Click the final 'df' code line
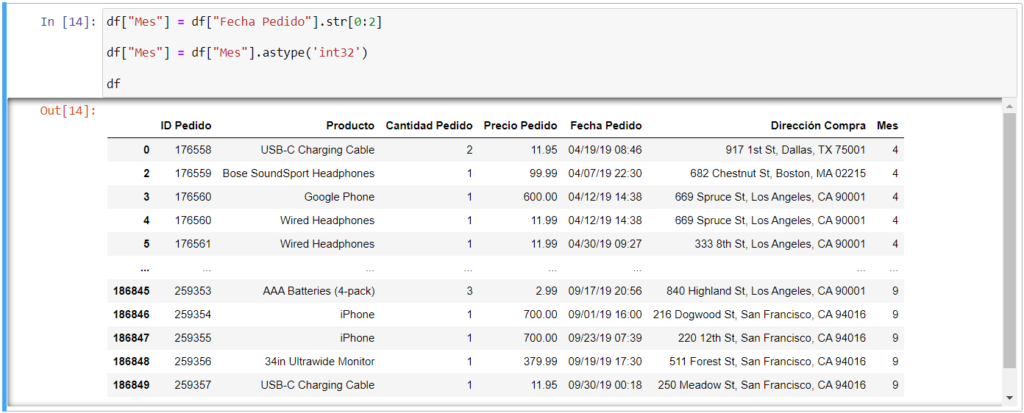This screenshot has height=413, width=1024. [113, 83]
